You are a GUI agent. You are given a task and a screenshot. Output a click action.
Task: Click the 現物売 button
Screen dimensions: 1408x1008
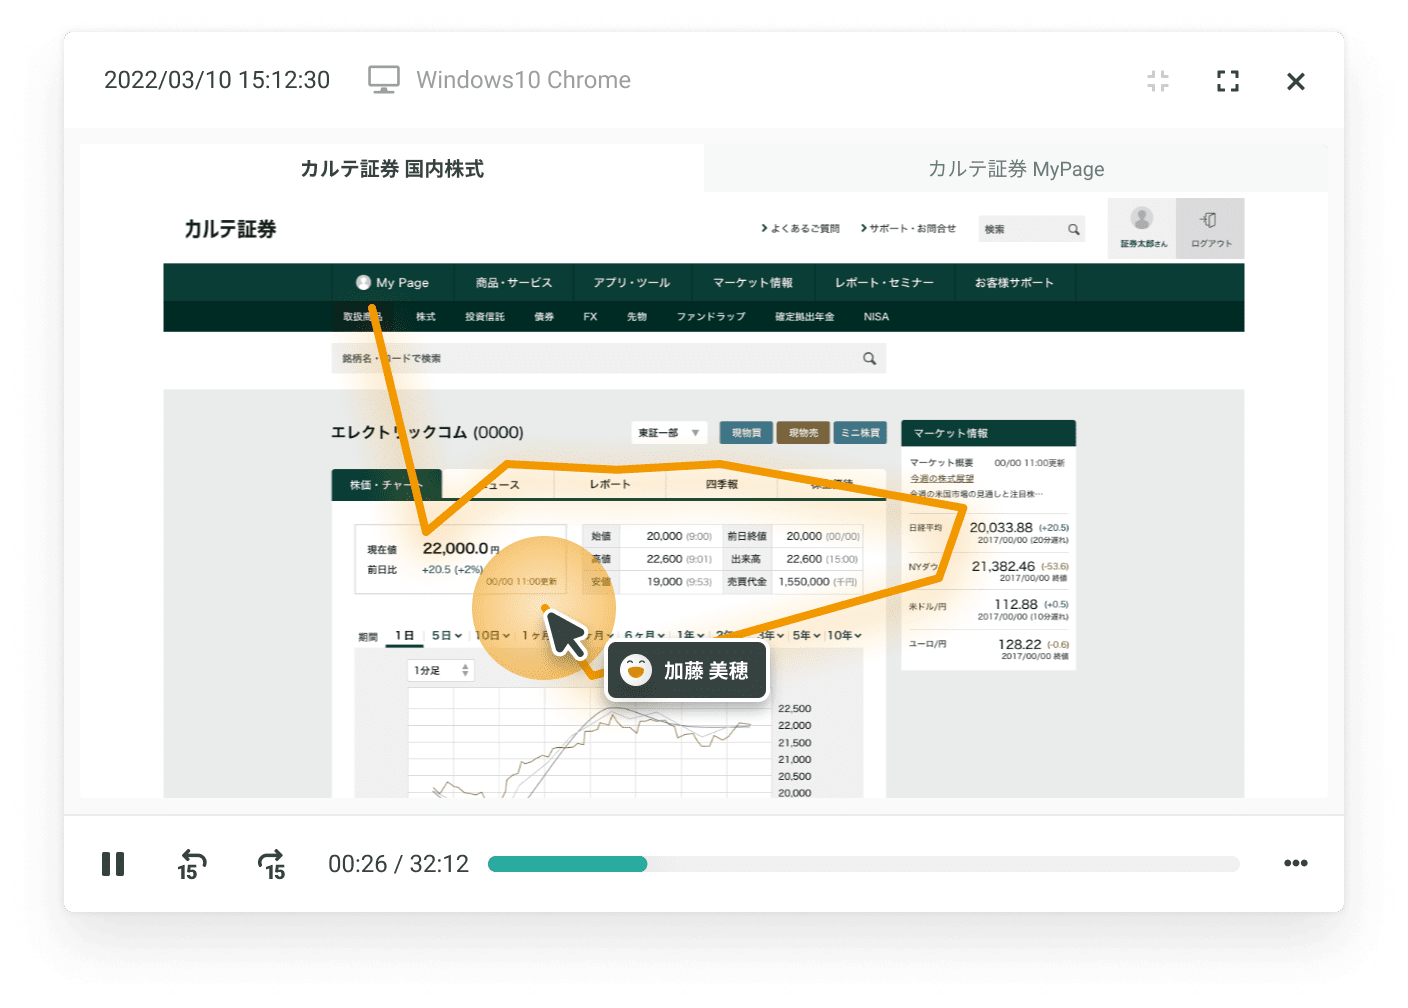(803, 433)
